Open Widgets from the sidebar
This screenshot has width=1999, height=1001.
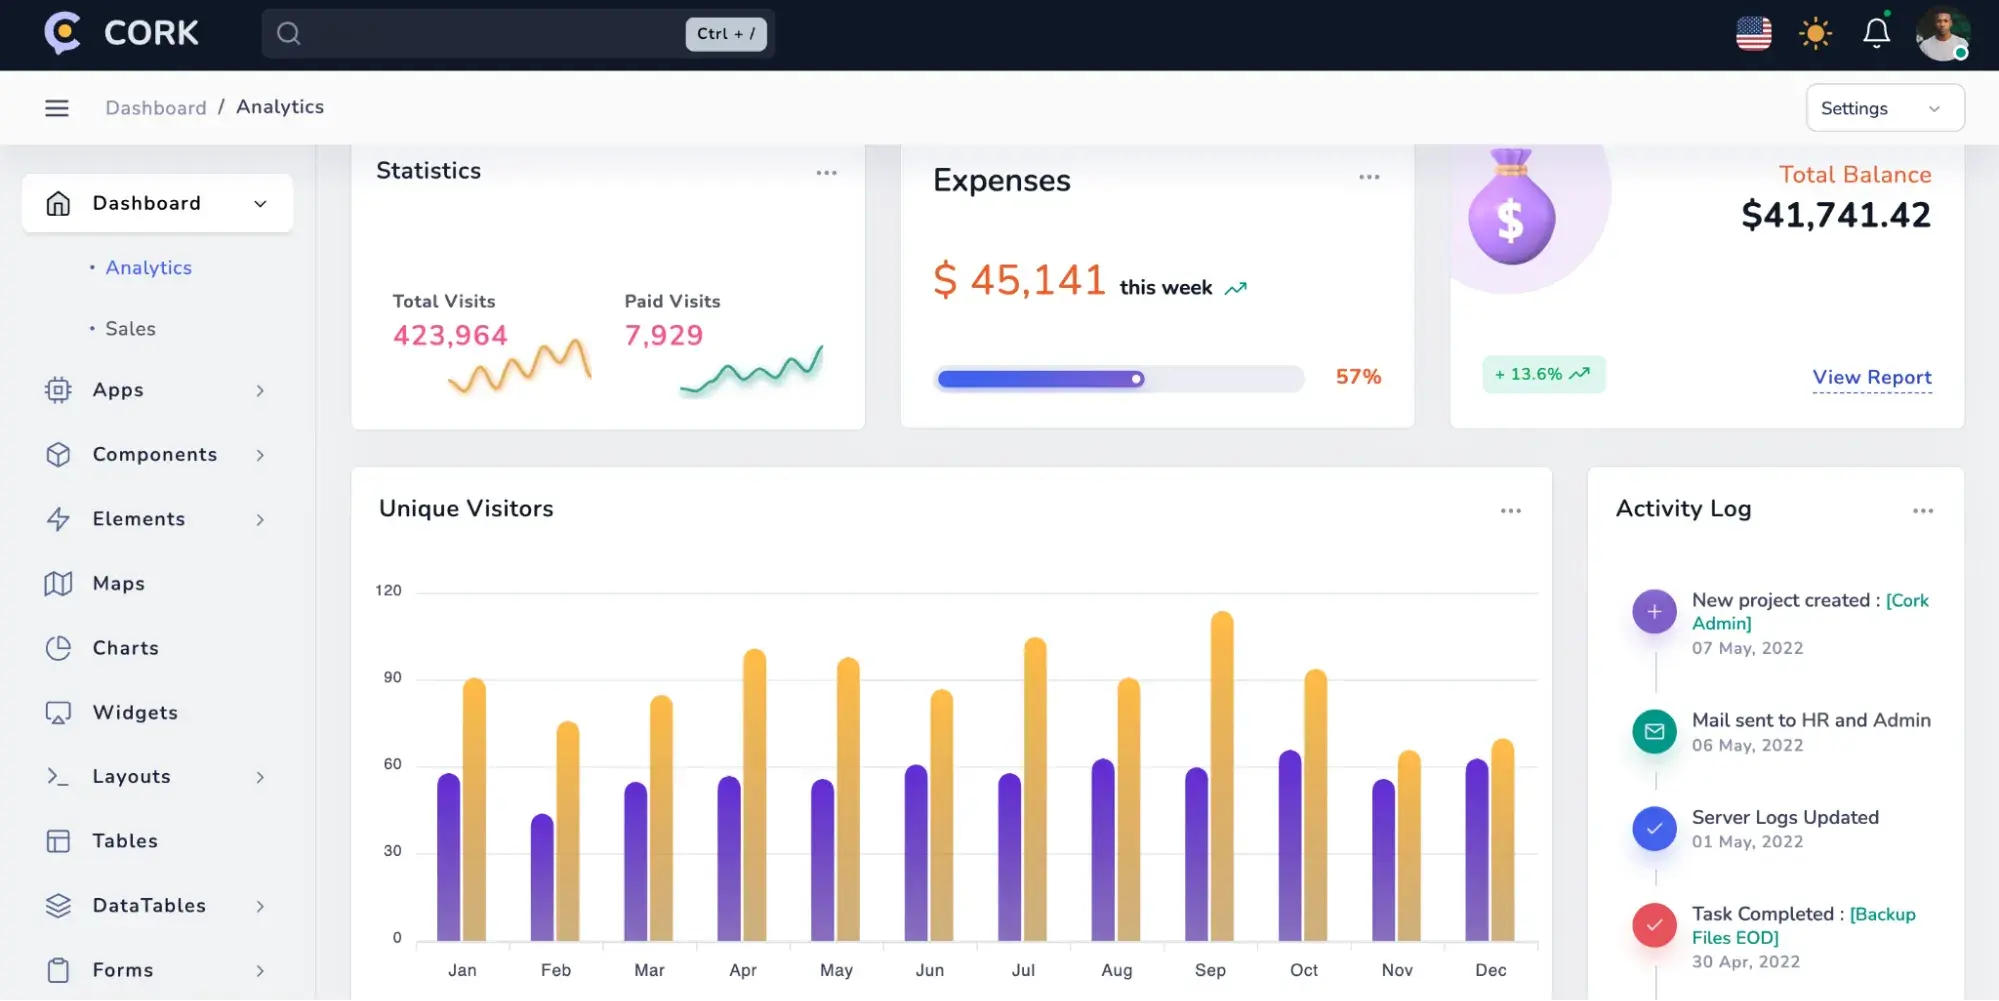[x=135, y=713]
